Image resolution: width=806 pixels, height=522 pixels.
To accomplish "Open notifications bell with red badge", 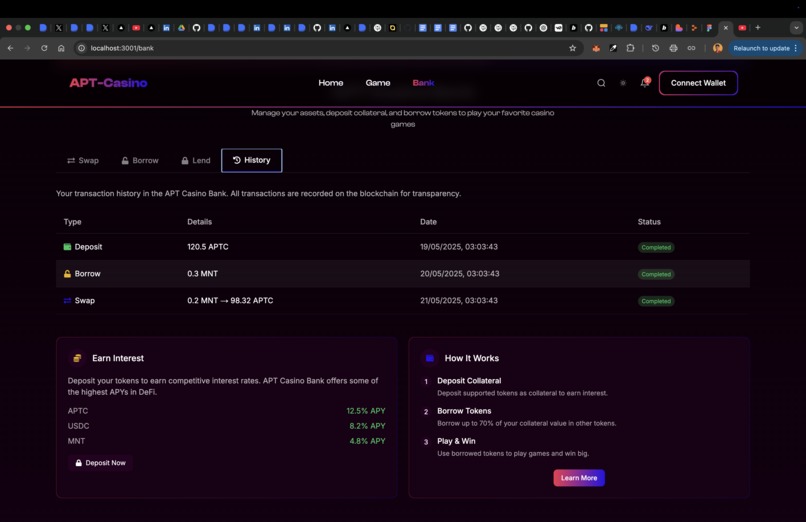I will coord(645,83).
